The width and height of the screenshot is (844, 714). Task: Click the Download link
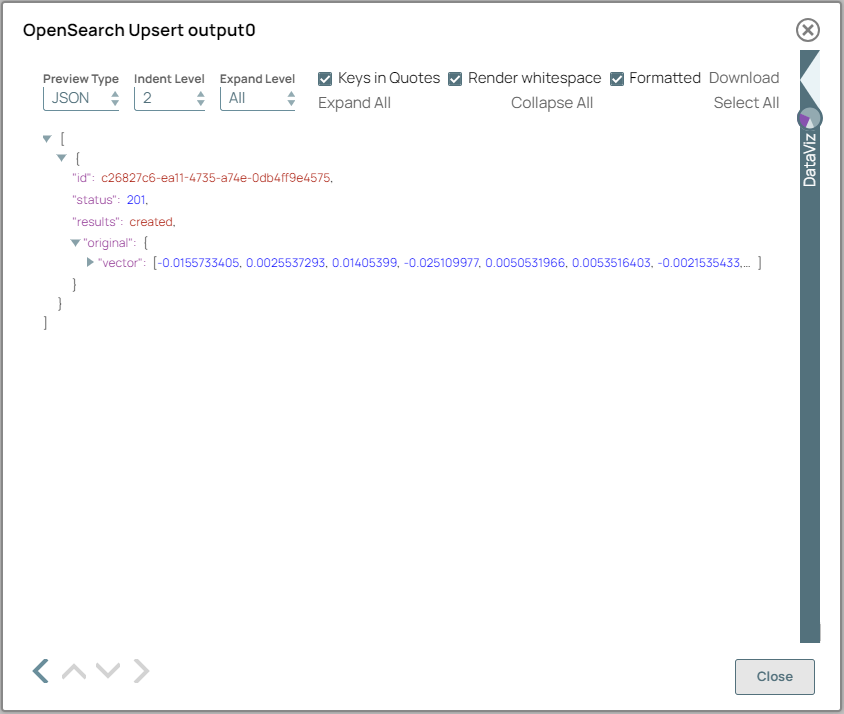744,77
